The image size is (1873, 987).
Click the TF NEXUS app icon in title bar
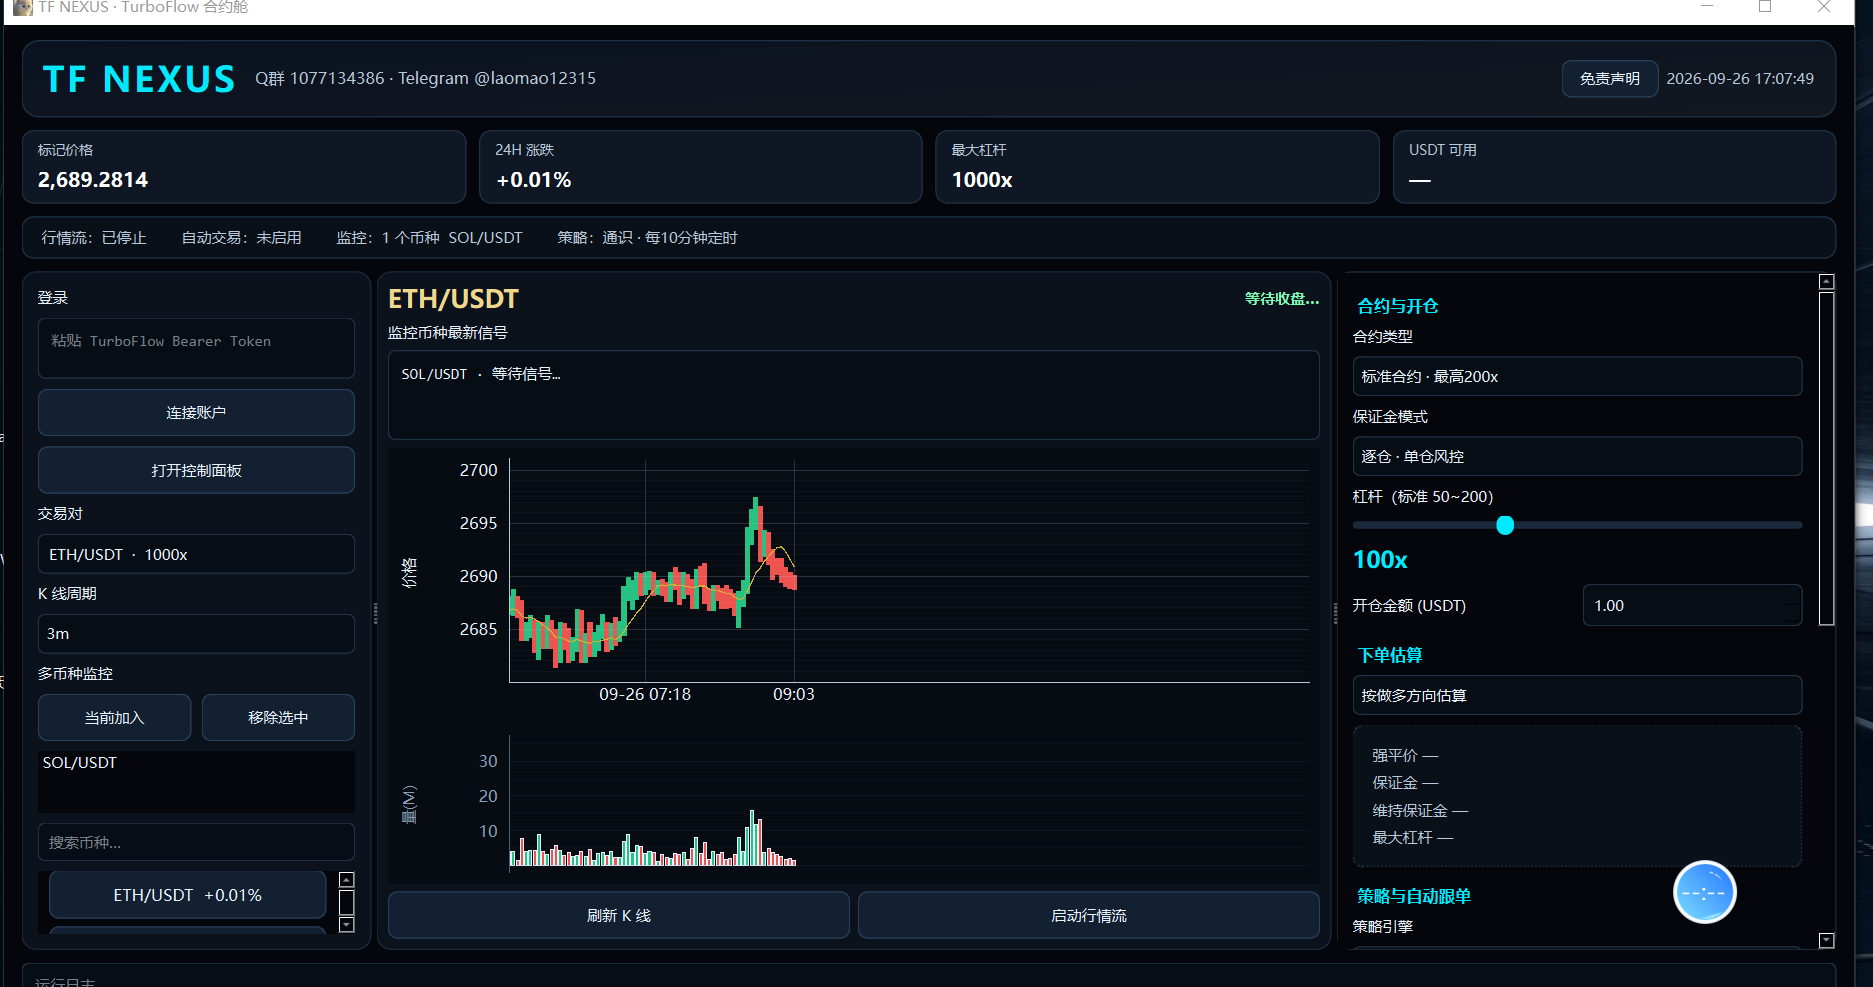tap(22, 7)
